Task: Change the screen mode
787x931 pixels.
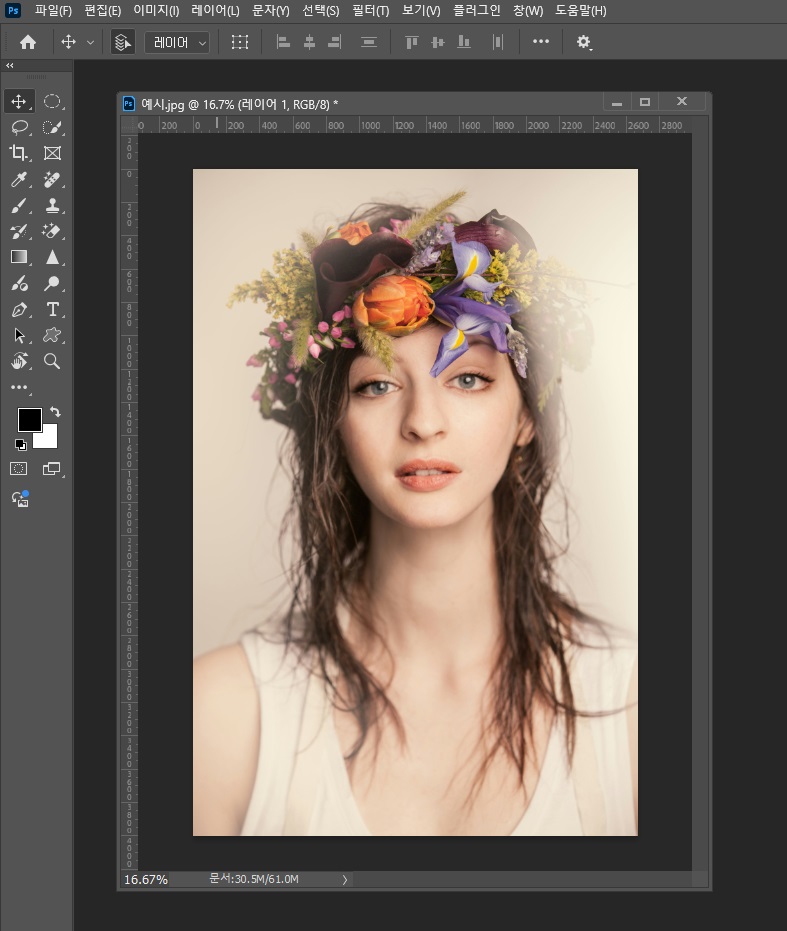Action: [52, 468]
